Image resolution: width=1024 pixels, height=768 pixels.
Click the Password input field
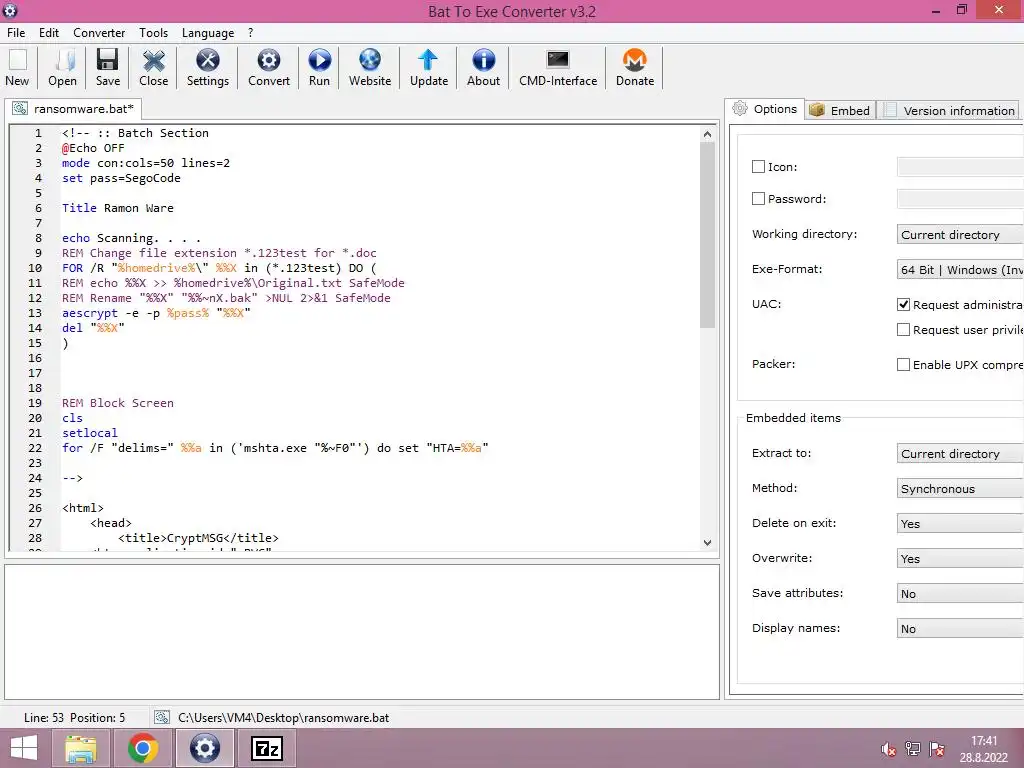click(960, 199)
